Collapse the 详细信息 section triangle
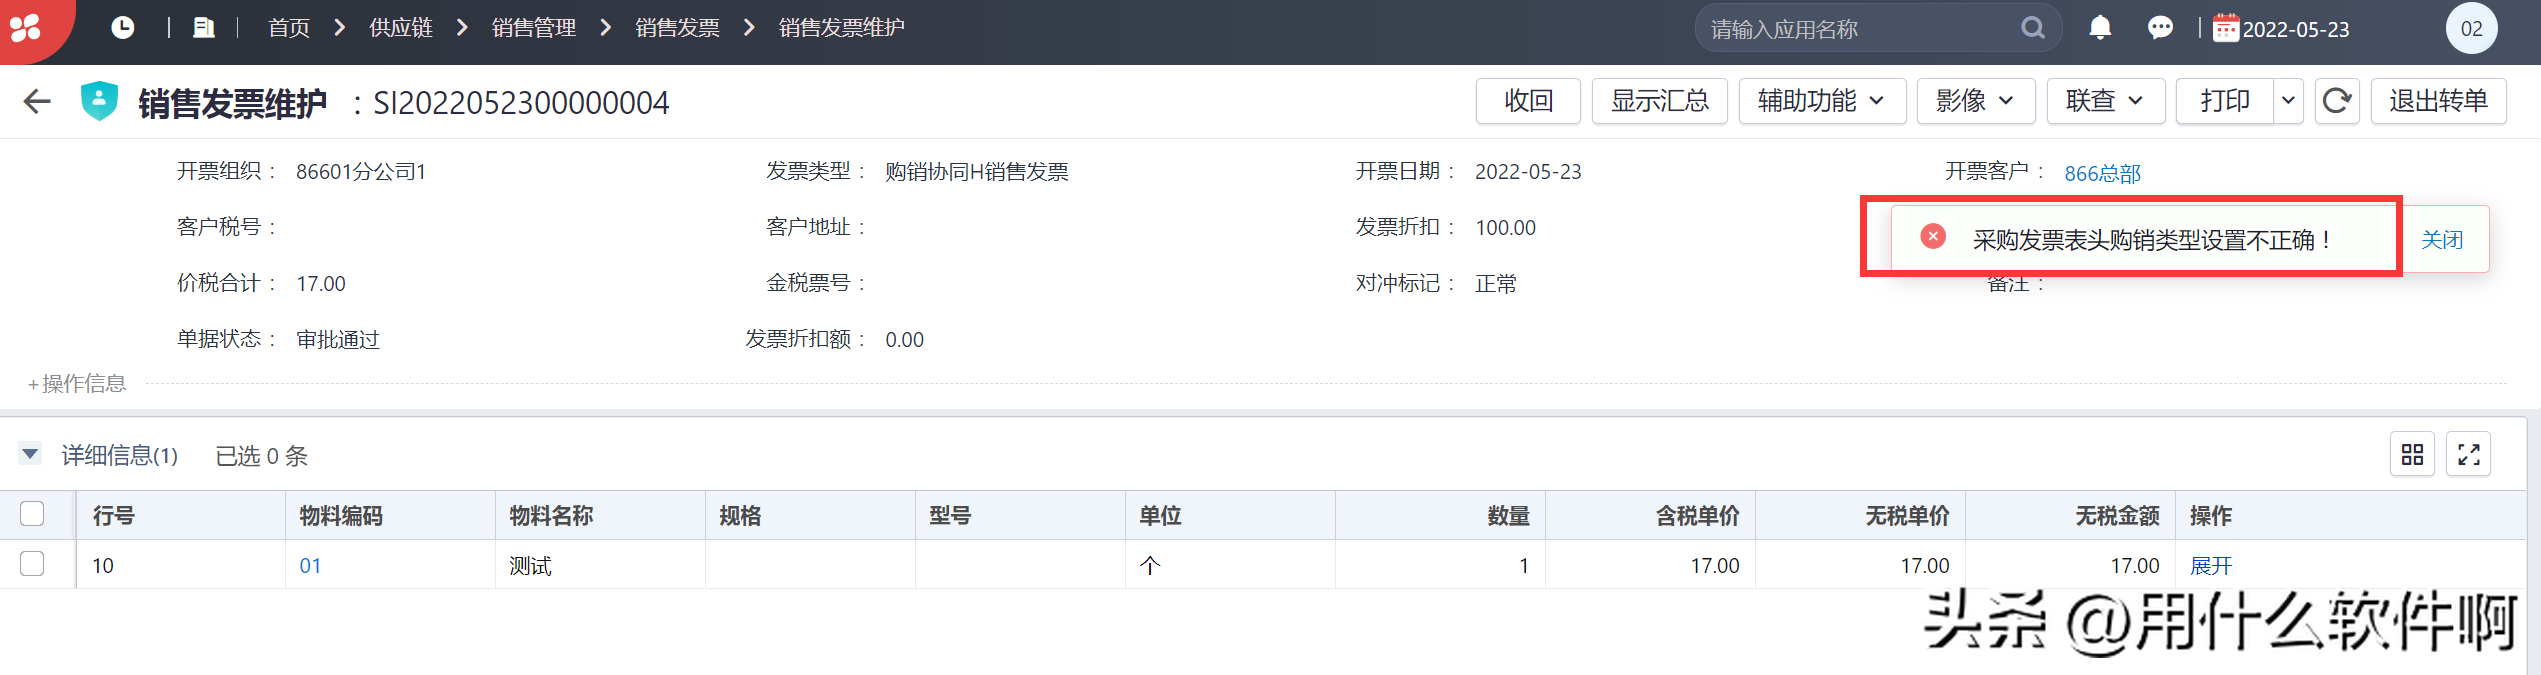2541x675 pixels. coord(30,455)
